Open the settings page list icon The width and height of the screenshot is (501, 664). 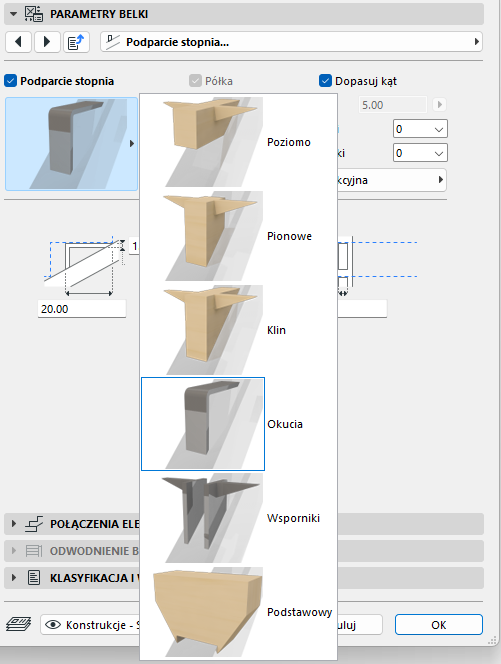(76, 42)
